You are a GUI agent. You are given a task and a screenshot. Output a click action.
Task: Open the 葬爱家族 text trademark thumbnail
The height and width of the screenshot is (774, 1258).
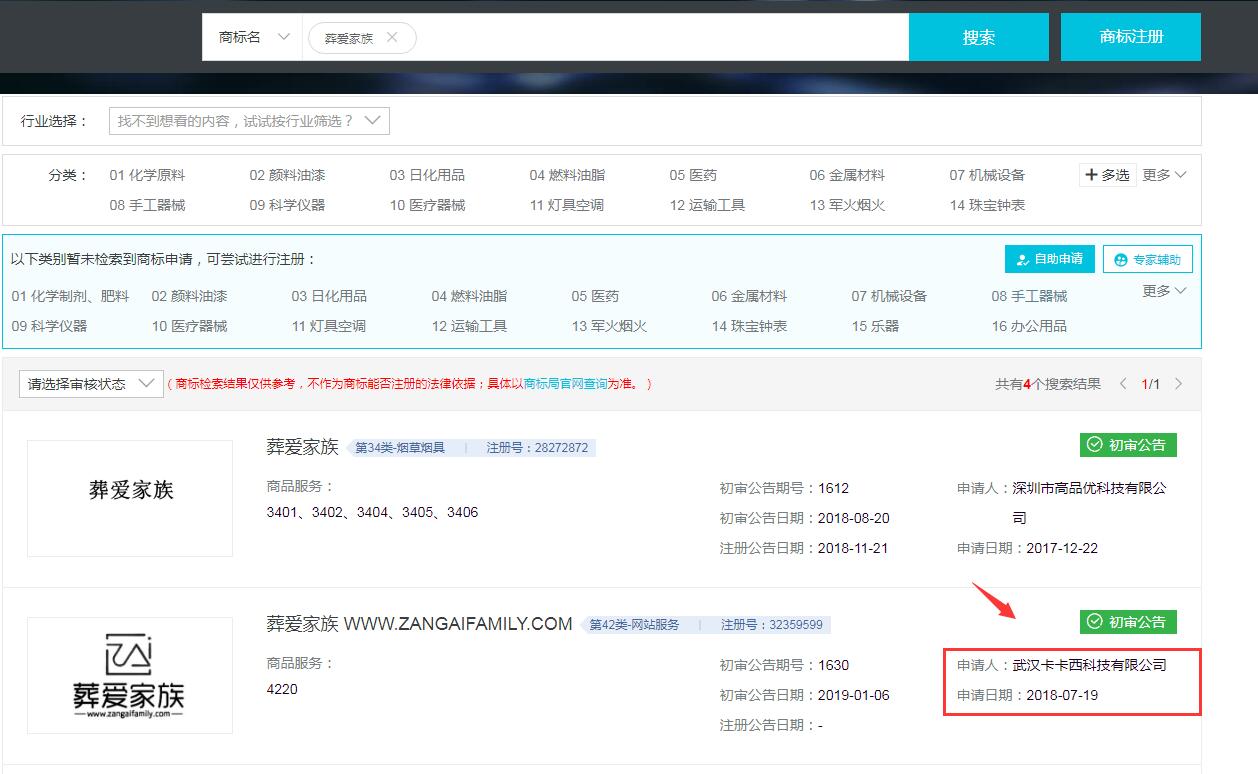coord(130,498)
